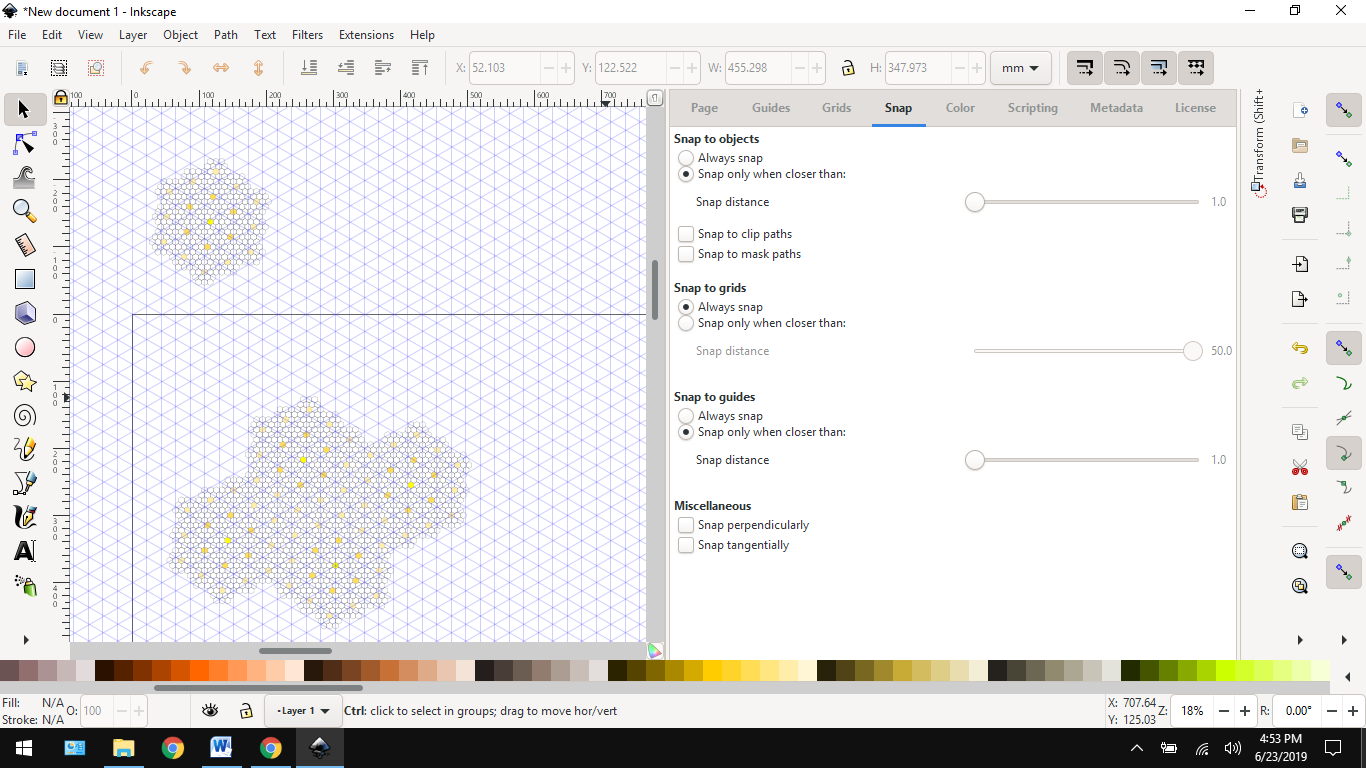Click Rotate 90 degrees clockwise icon
Viewport: 1366px width, 768px height.
[184, 68]
